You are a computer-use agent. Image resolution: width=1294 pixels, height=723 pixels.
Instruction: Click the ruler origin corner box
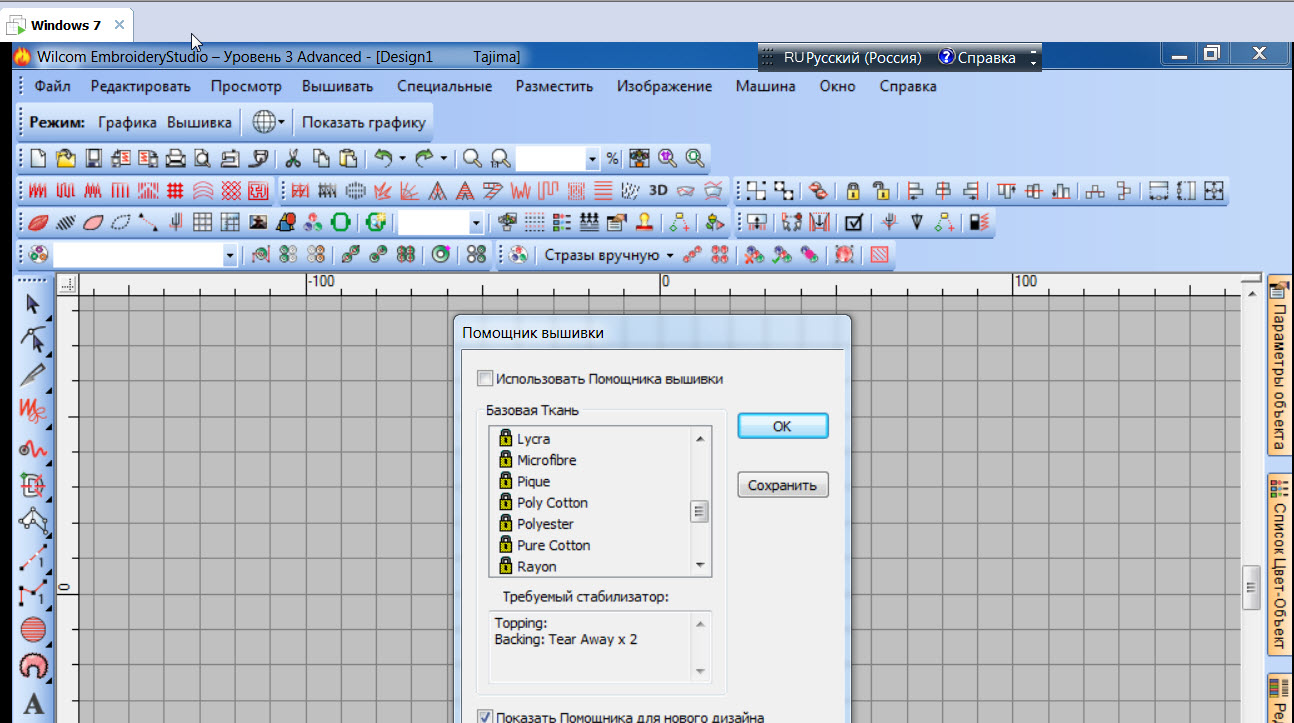click(67, 284)
